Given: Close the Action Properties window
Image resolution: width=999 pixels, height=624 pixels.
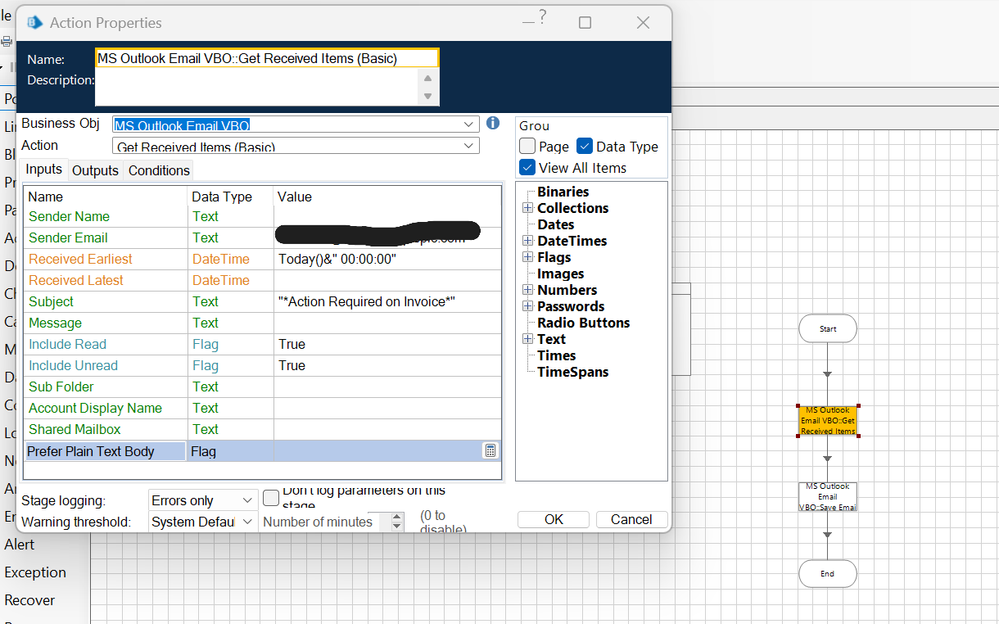Looking at the screenshot, I should [643, 22].
